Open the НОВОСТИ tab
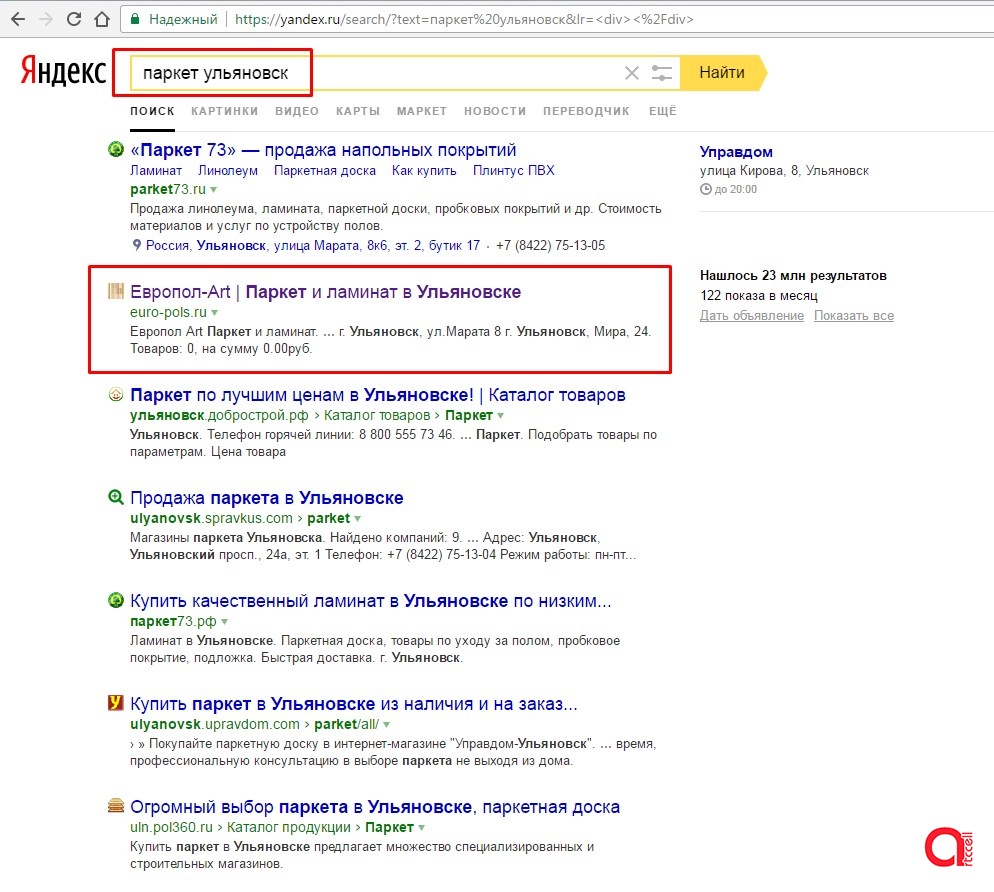994x892 pixels. click(495, 111)
